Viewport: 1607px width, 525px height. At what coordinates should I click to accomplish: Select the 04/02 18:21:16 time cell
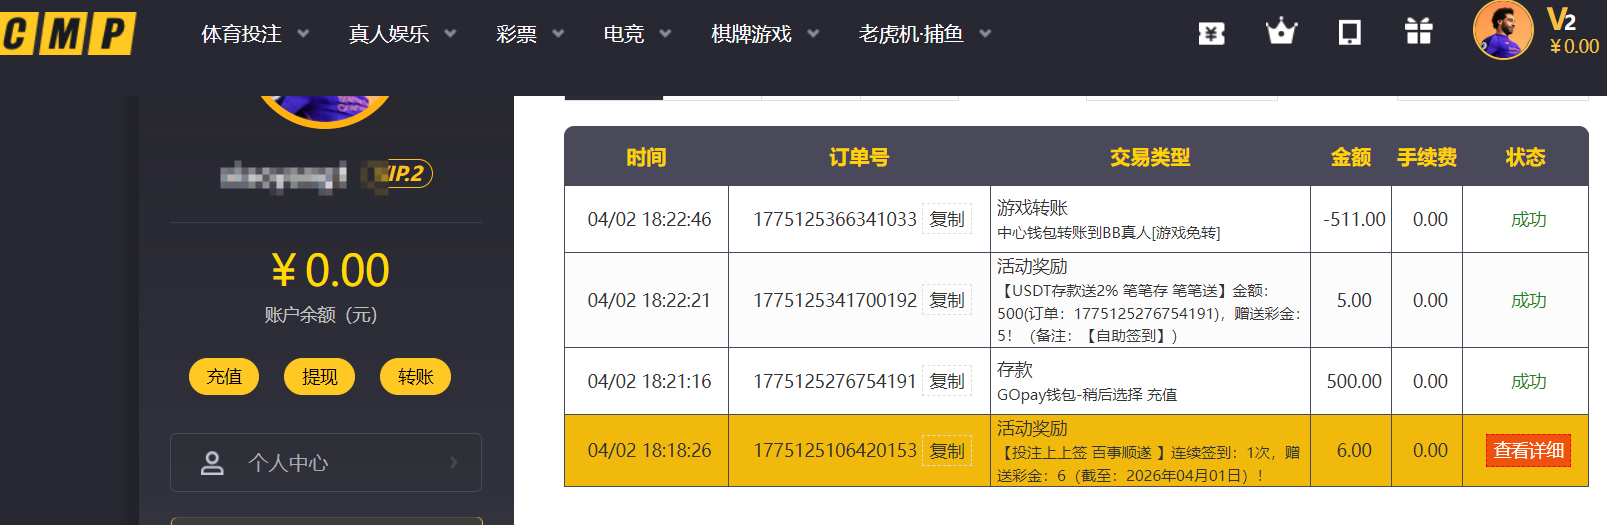click(x=649, y=381)
